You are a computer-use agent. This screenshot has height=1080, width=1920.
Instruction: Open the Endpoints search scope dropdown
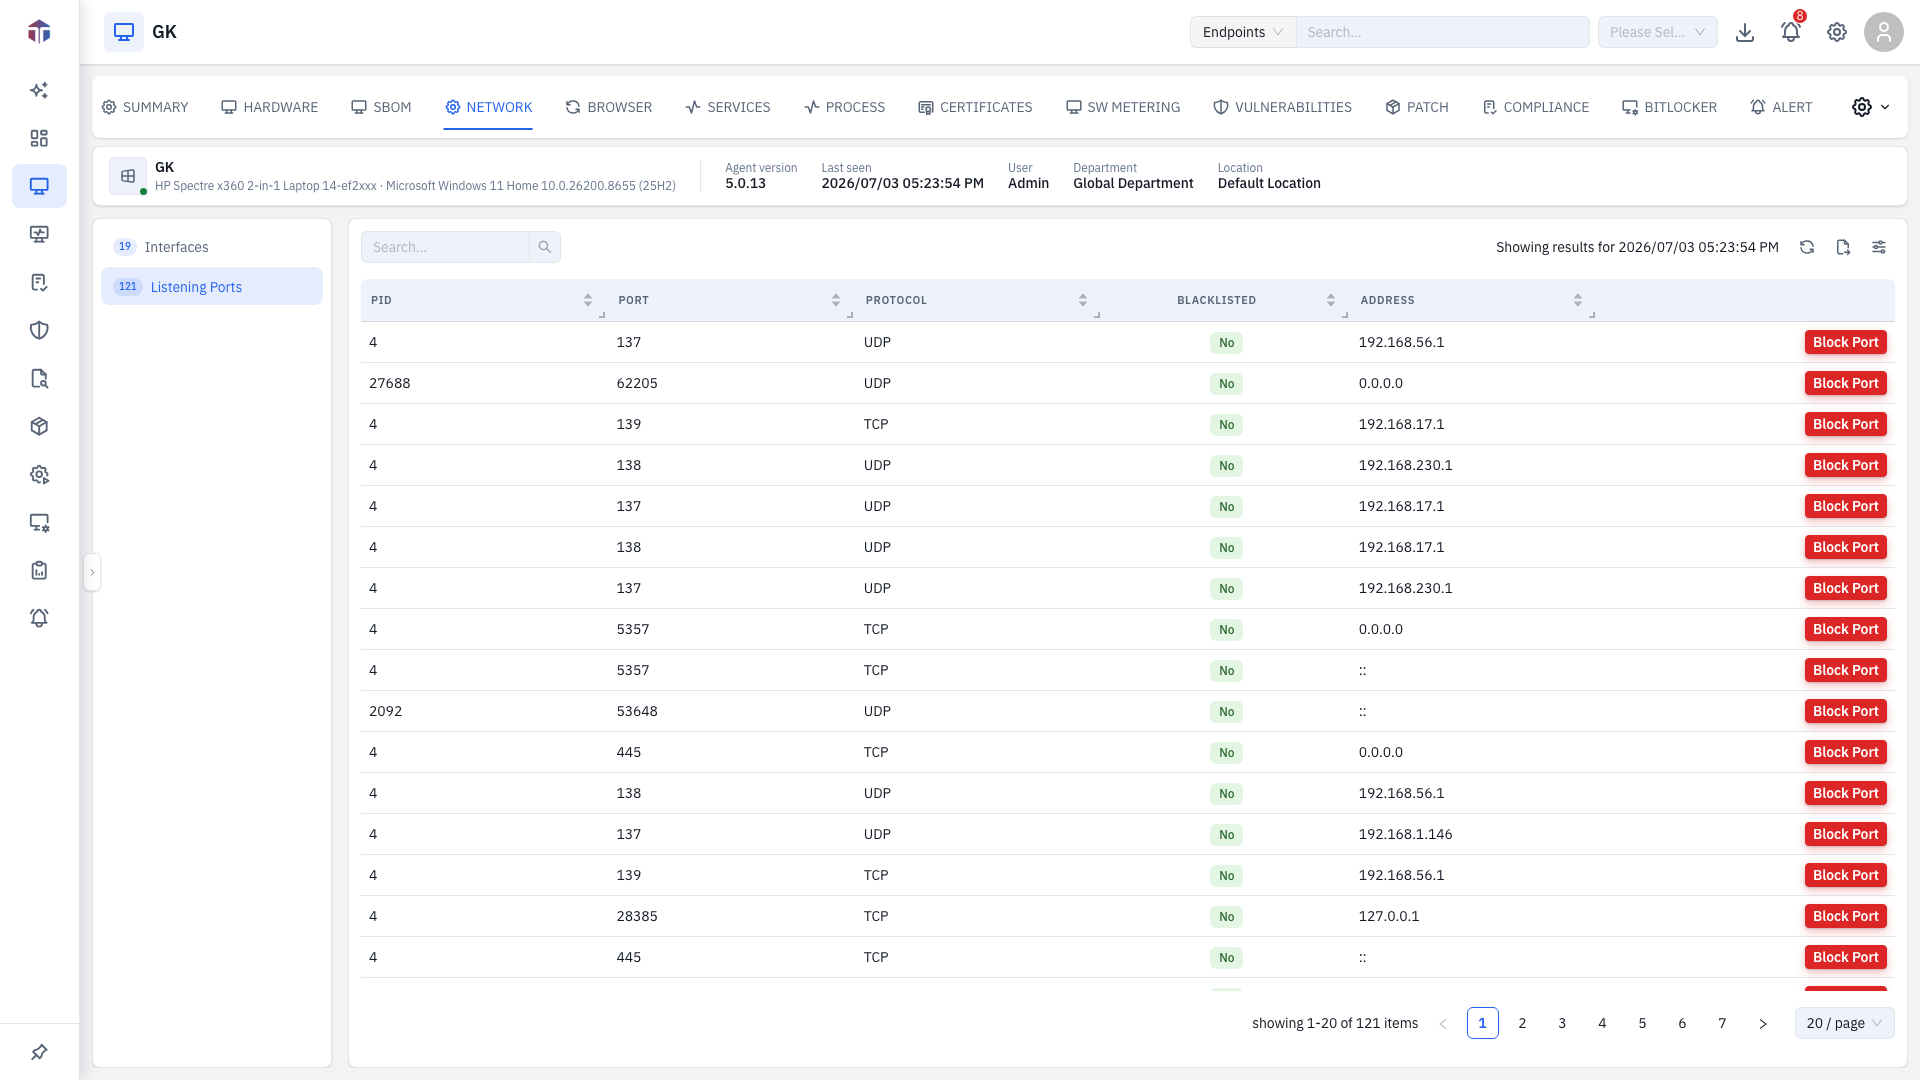pyautogui.click(x=1243, y=32)
